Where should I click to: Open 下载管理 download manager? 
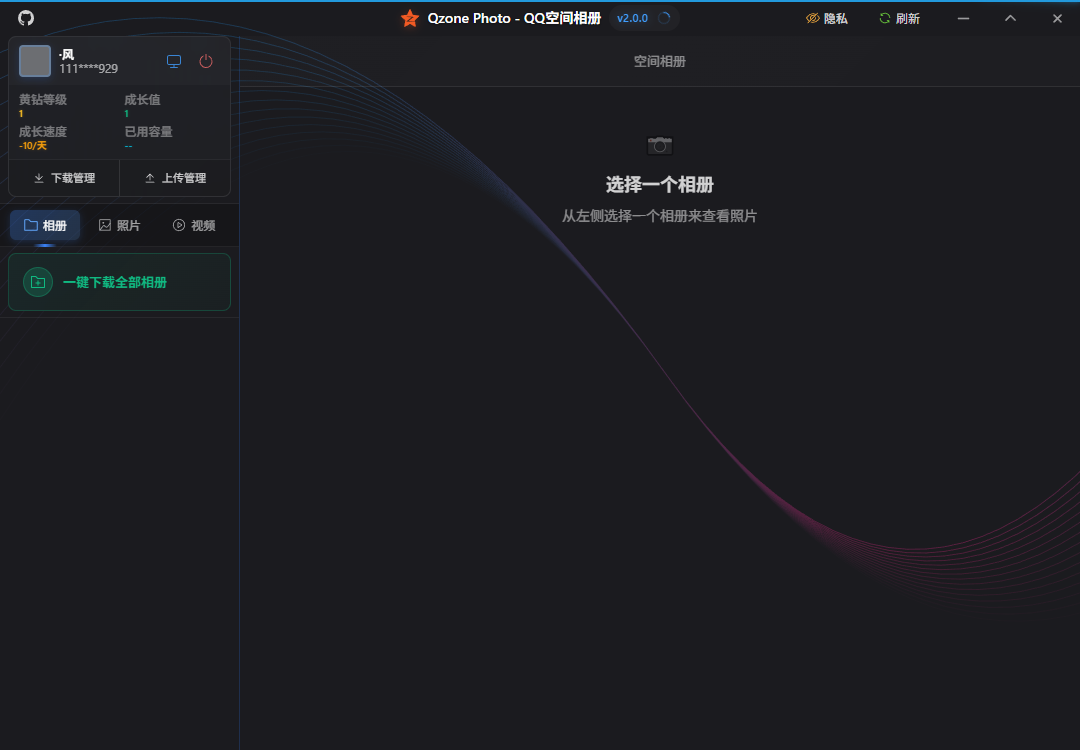[x=64, y=178]
